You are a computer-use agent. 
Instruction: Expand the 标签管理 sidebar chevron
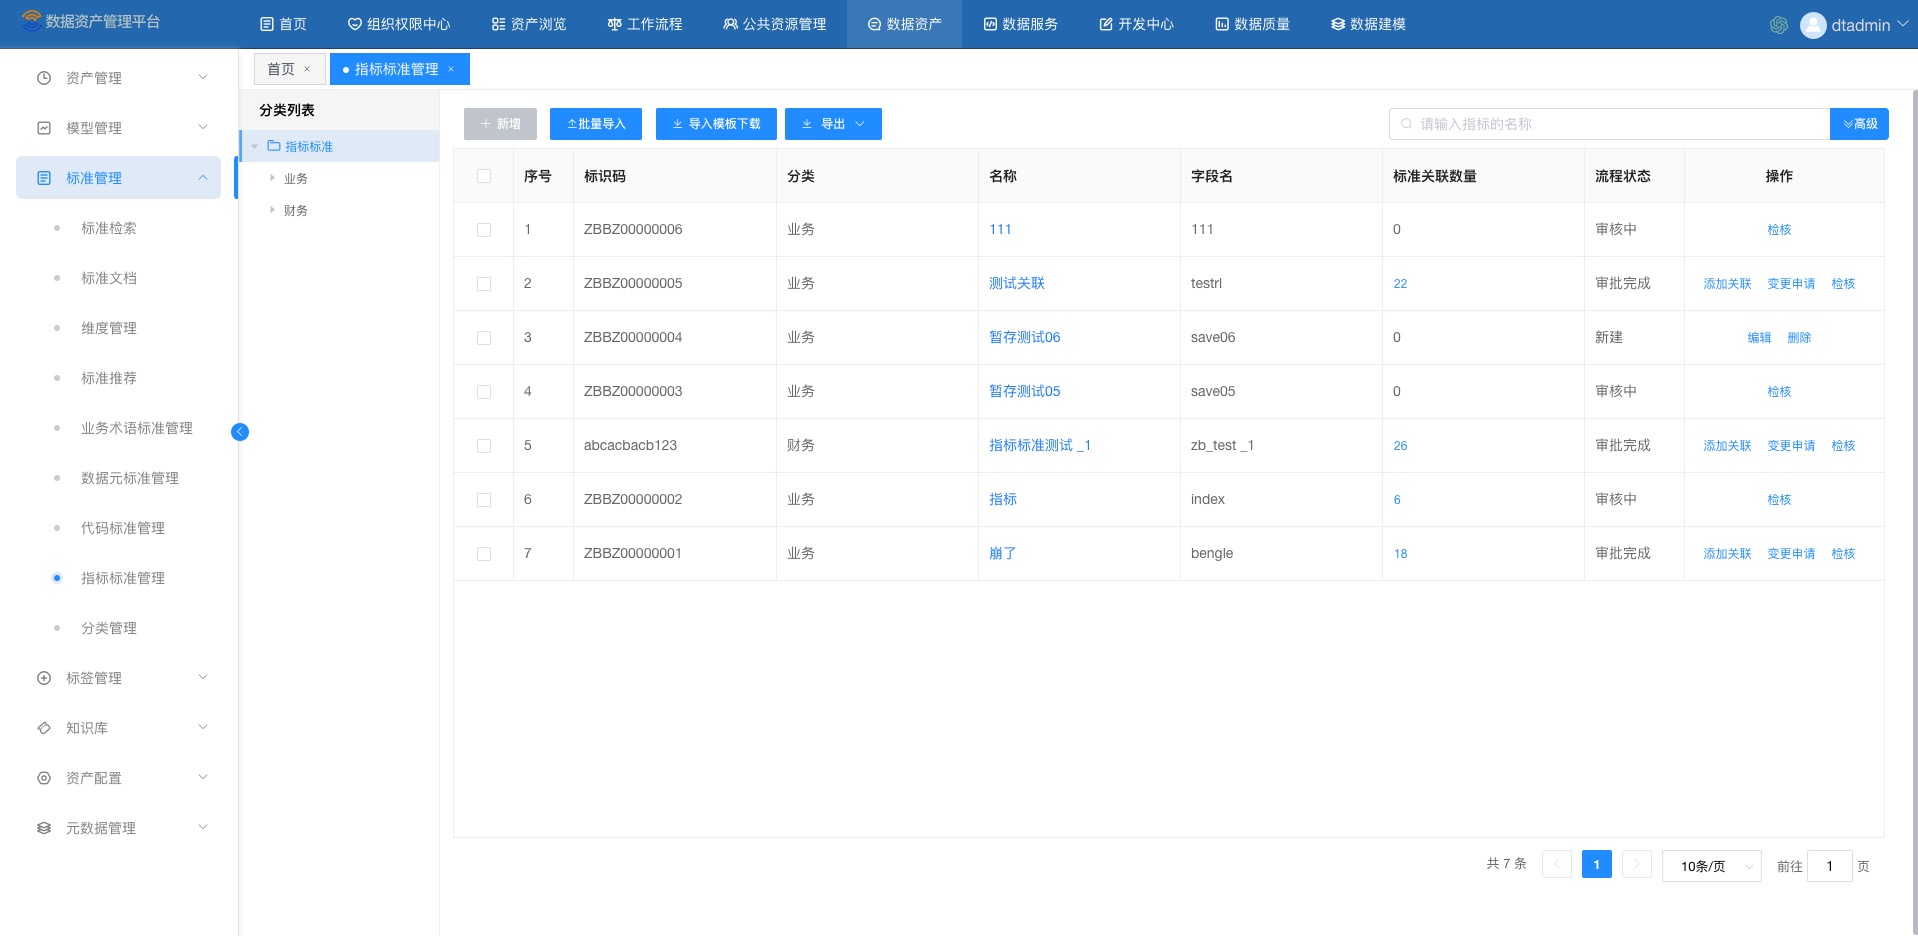tap(203, 677)
